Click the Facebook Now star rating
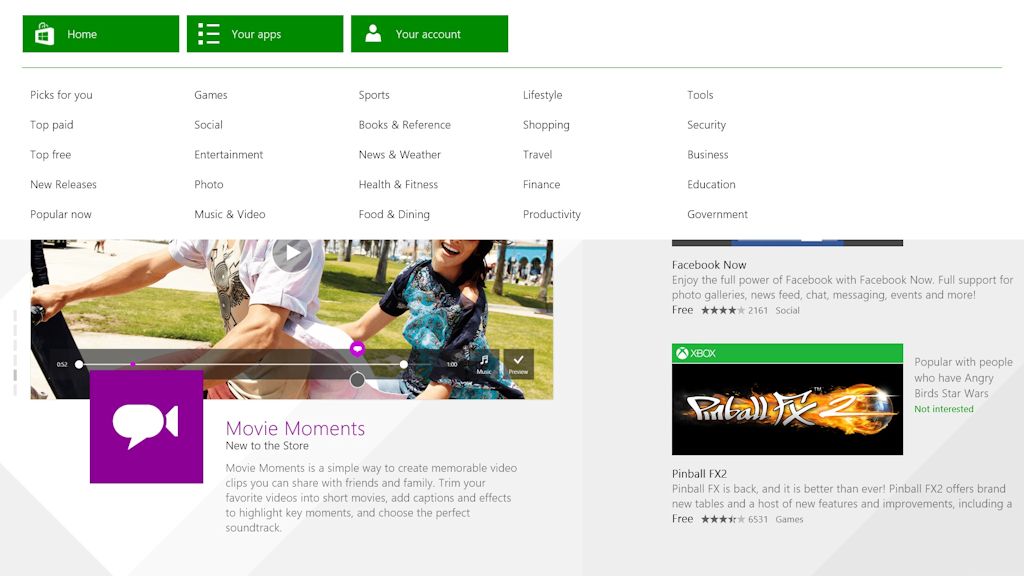 coord(723,310)
